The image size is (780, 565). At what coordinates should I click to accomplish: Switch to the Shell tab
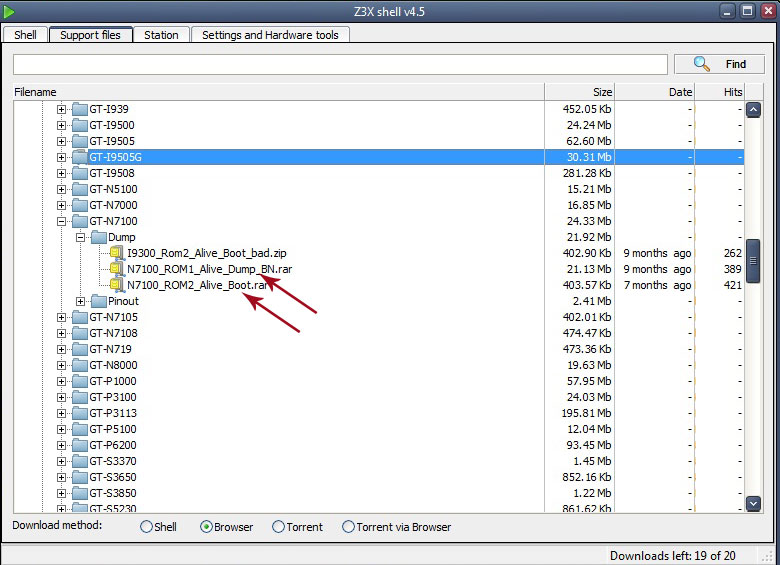[25, 35]
